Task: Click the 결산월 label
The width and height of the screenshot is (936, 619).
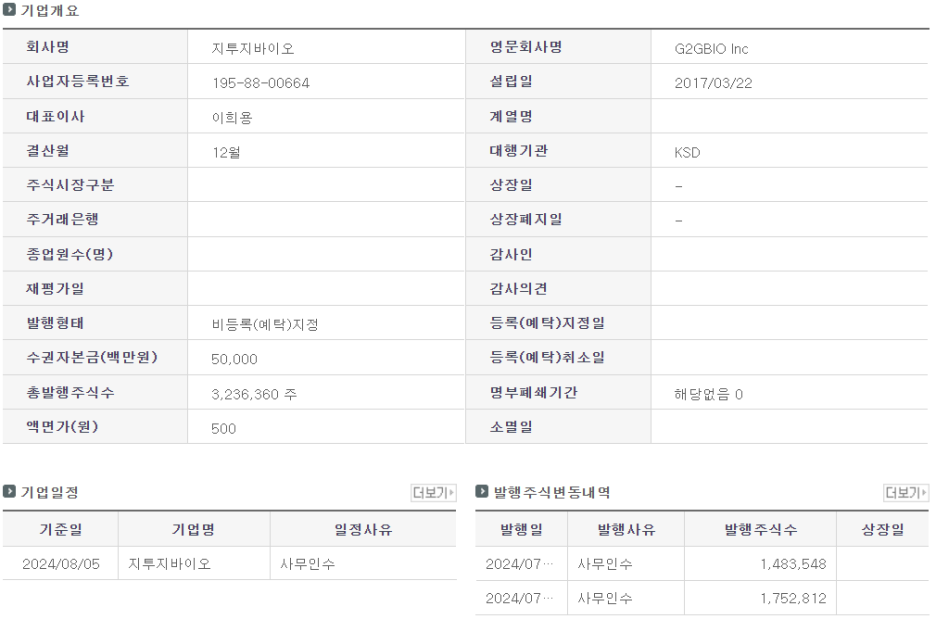Action: (x=48, y=150)
